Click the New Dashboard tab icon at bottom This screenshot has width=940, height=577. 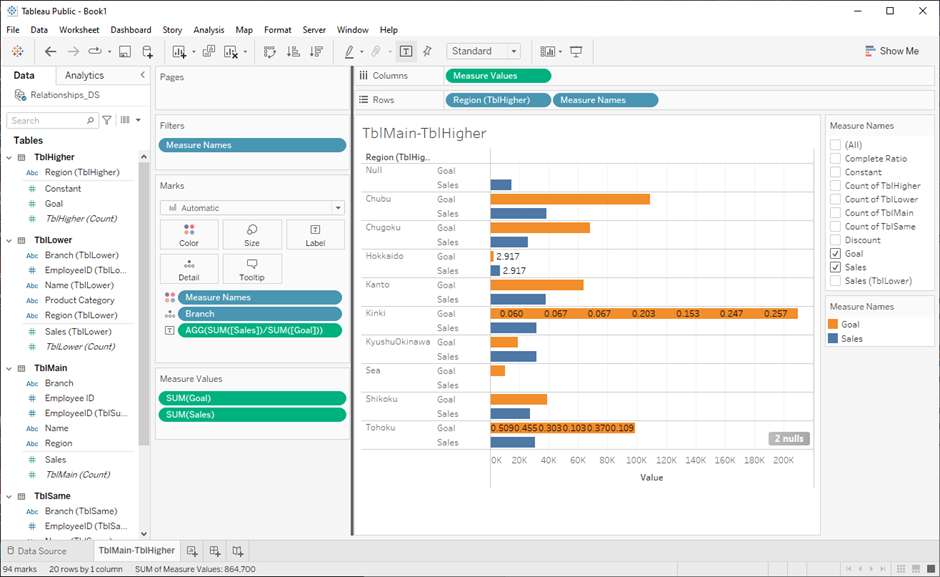(x=215, y=551)
